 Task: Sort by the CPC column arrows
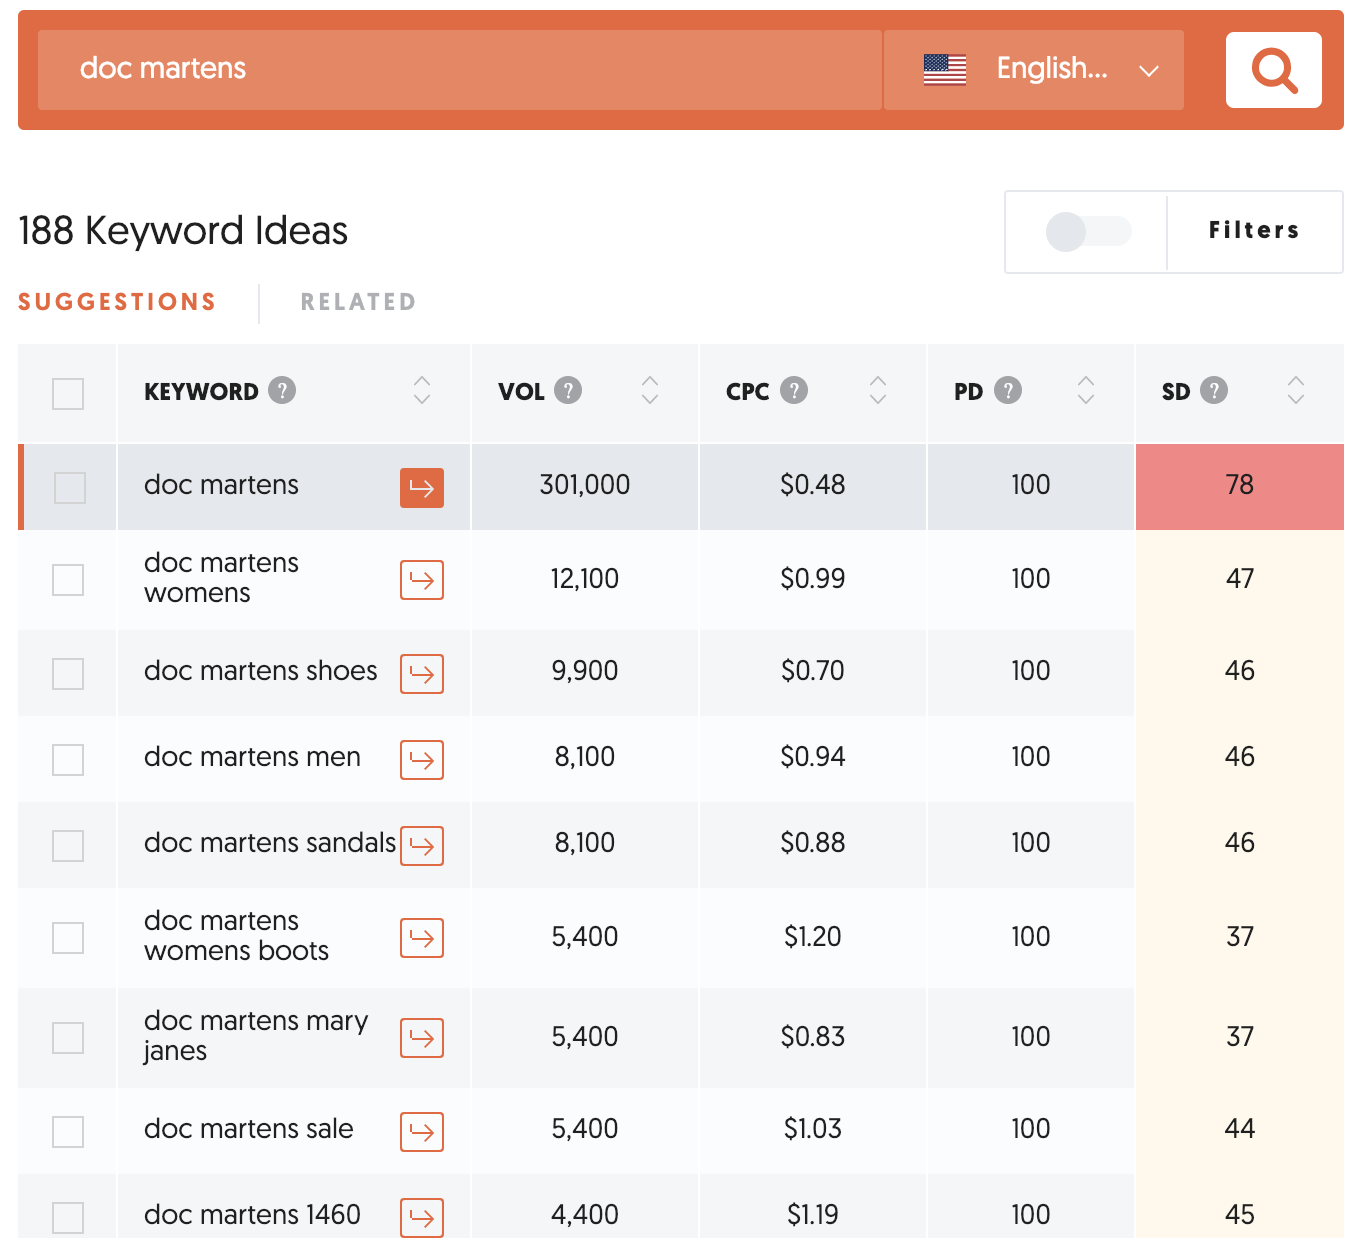pos(878,390)
